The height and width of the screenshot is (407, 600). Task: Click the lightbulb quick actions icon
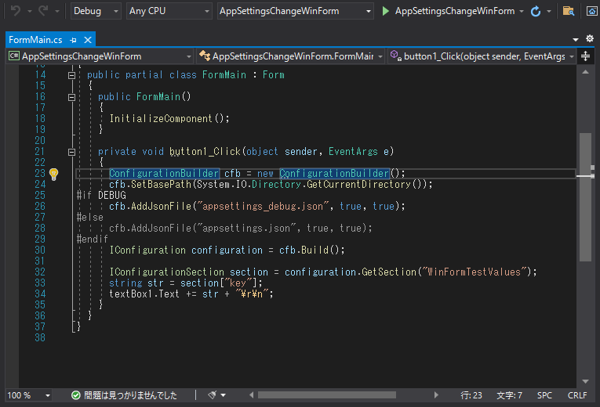[54, 174]
